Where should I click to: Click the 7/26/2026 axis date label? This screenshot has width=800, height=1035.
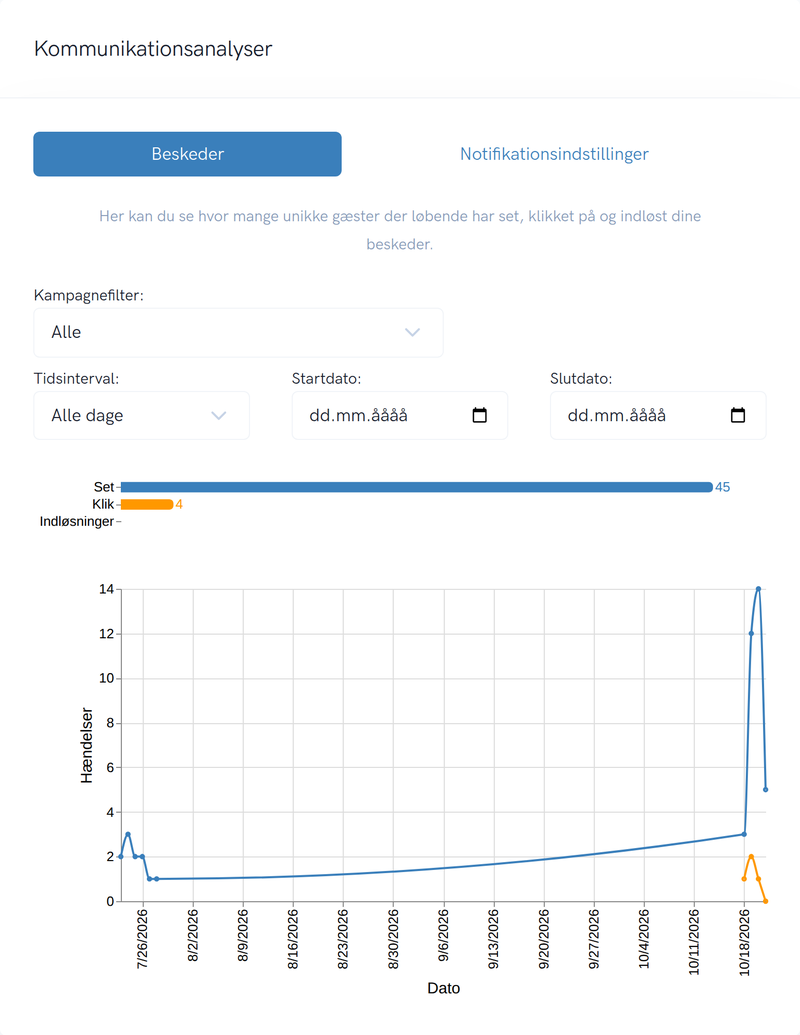[x=143, y=939]
